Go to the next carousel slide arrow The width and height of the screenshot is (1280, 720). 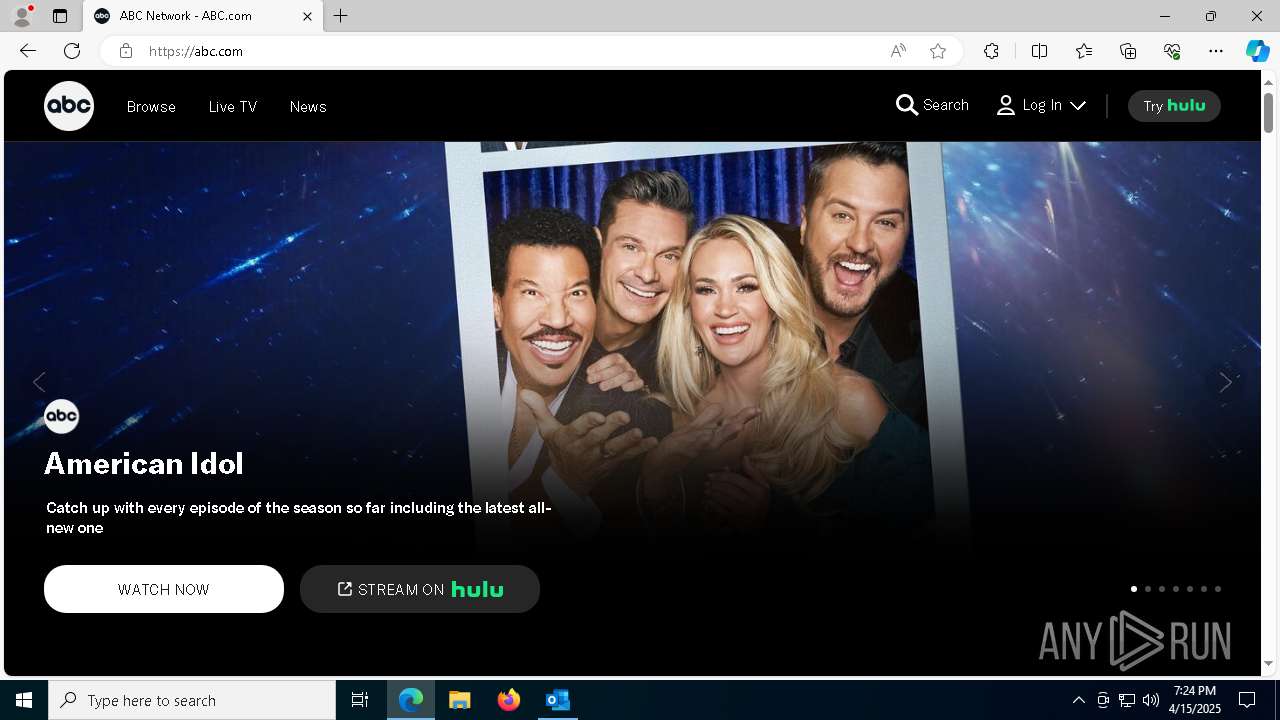[1225, 382]
